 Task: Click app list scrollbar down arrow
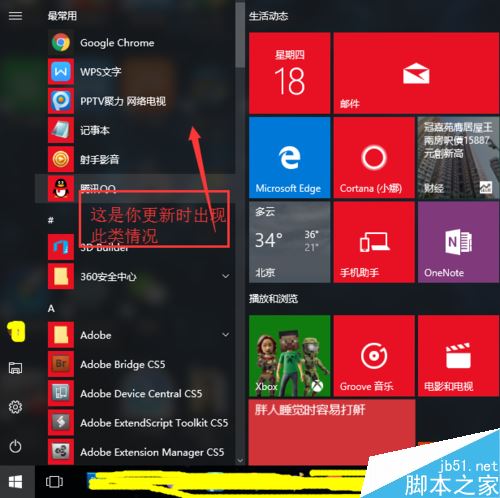point(240,461)
